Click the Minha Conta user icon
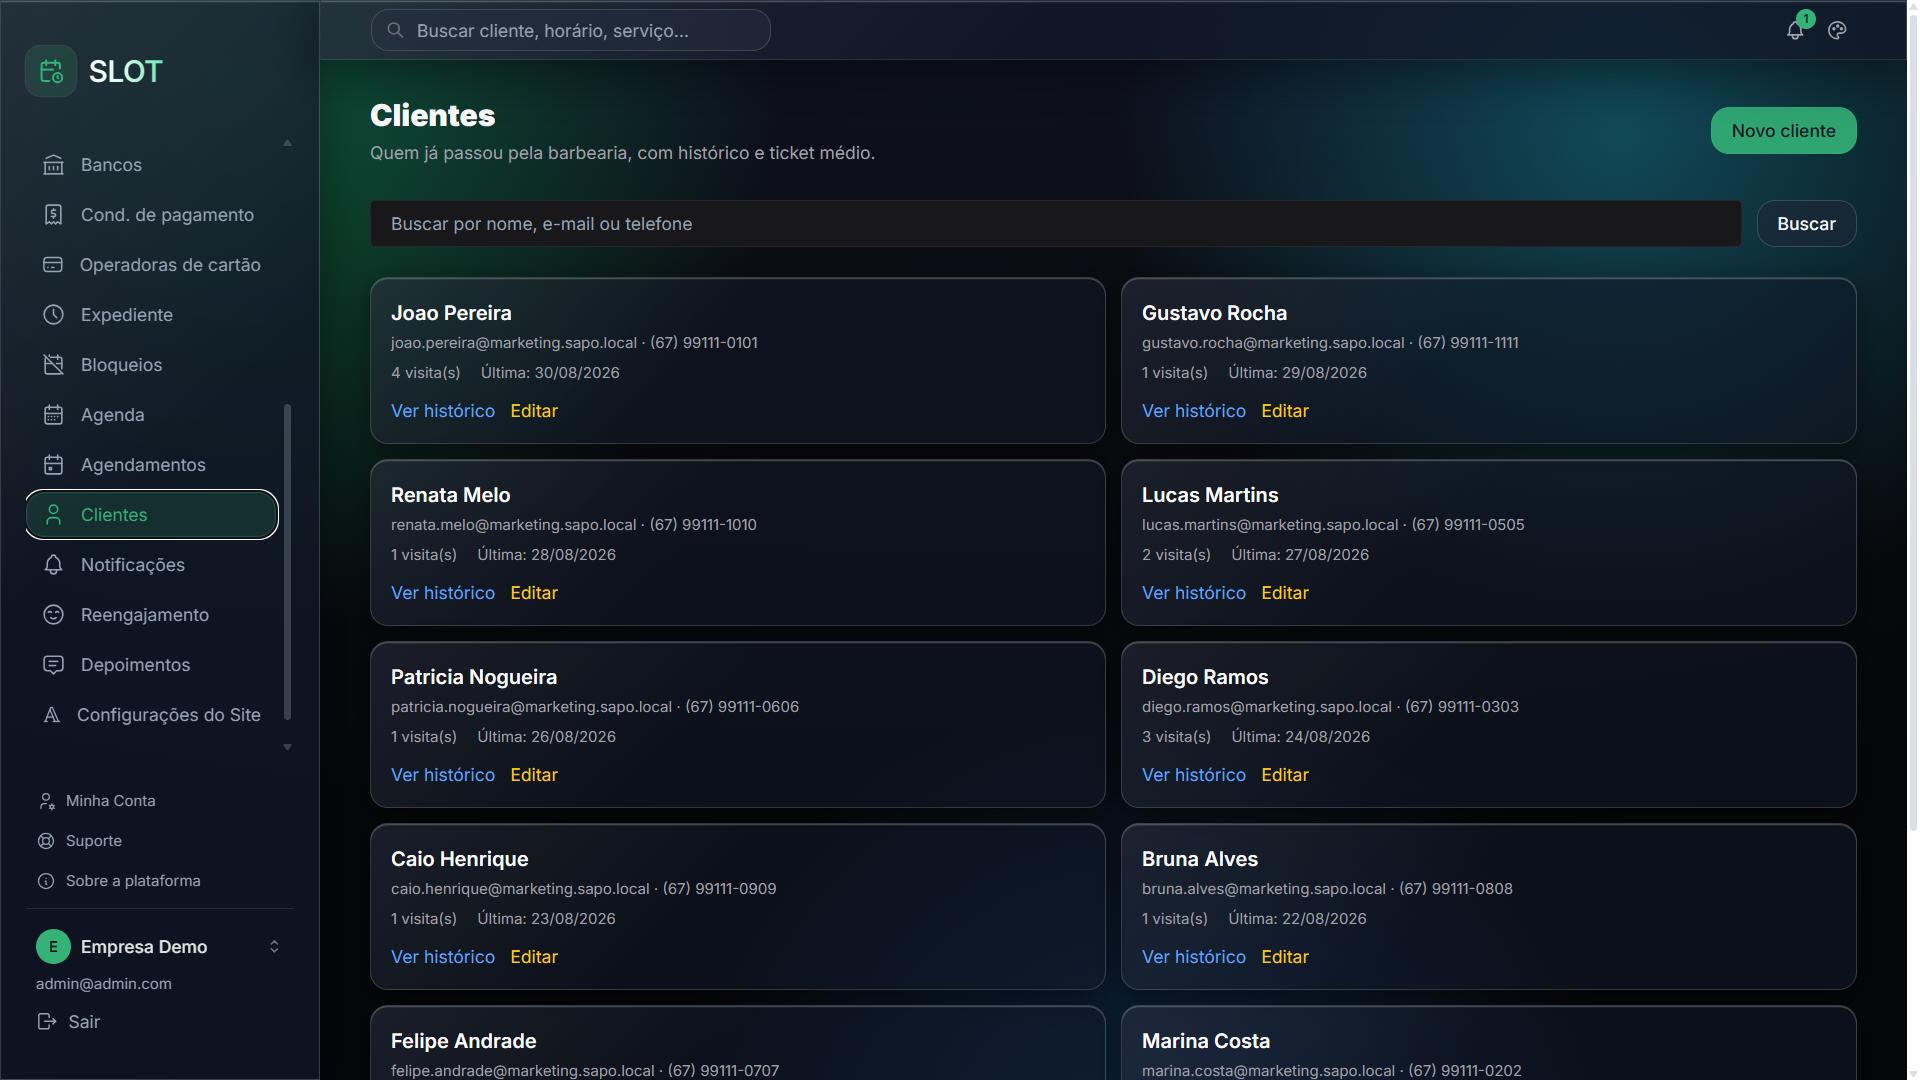The image size is (1920, 1080). 46,801
